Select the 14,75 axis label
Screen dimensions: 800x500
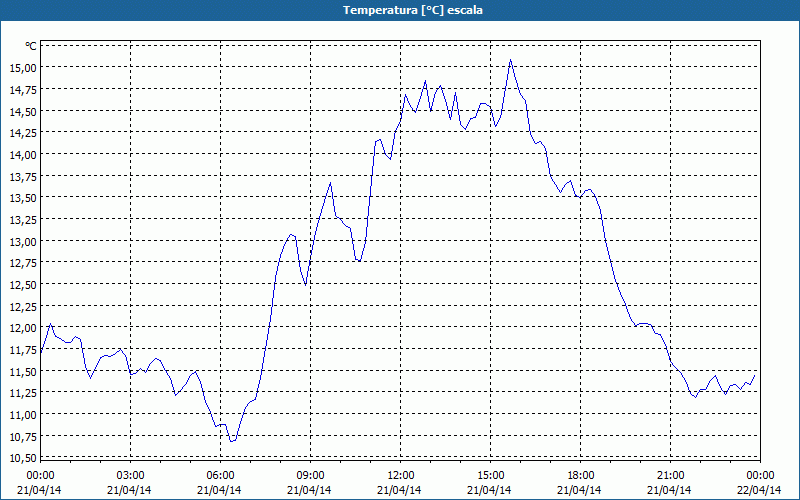coord(22,90)
